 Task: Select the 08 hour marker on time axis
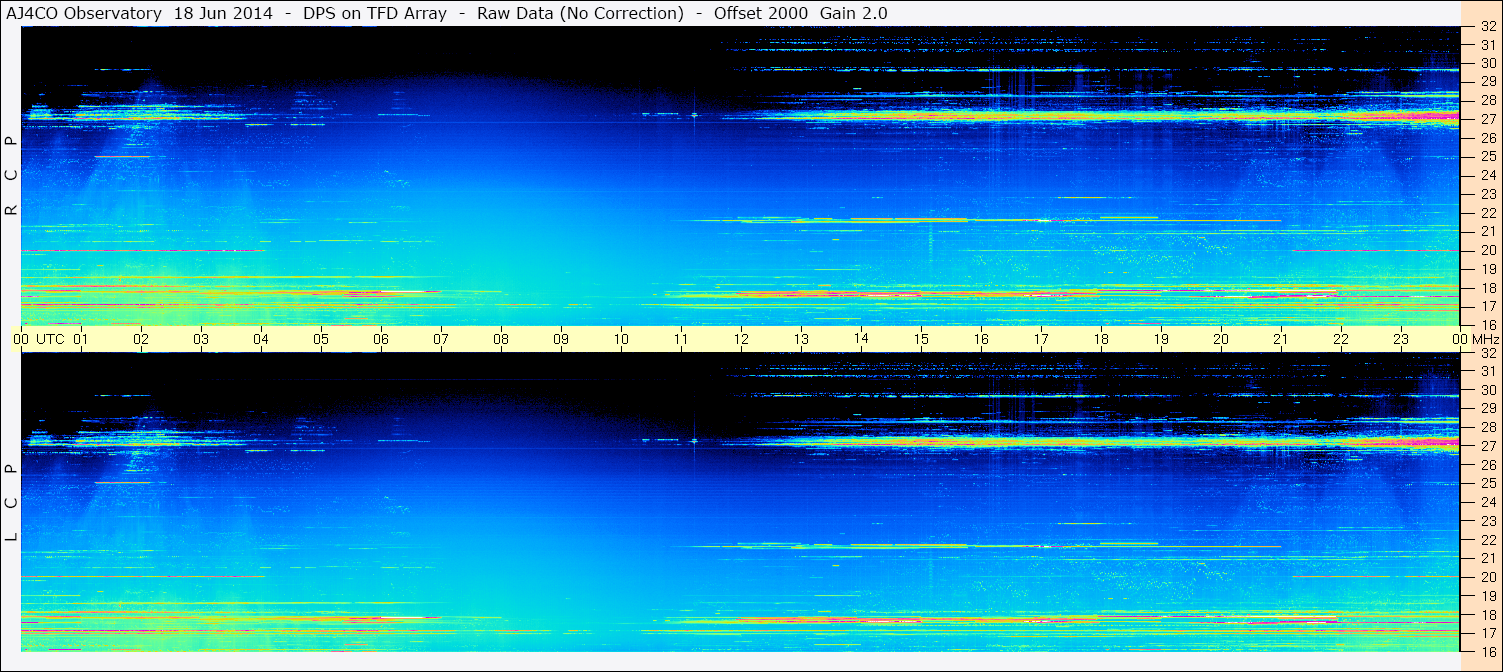501,339
